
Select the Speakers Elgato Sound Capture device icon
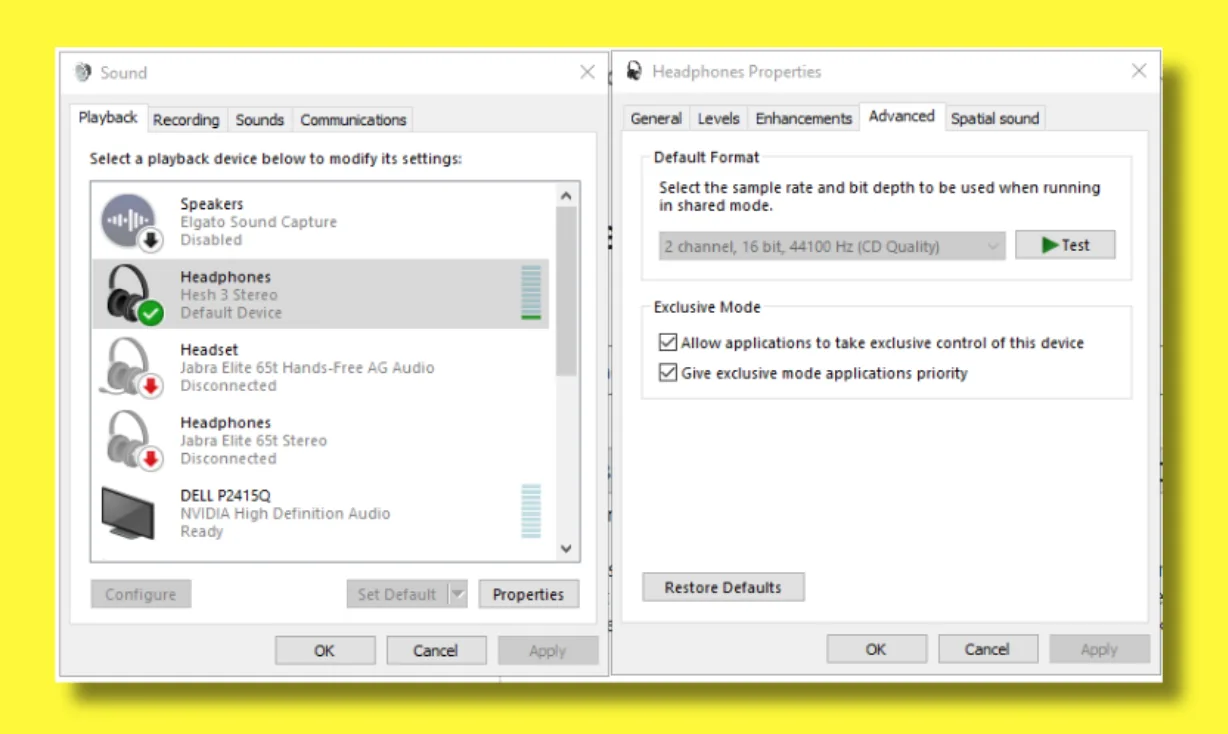coord(129,220)
